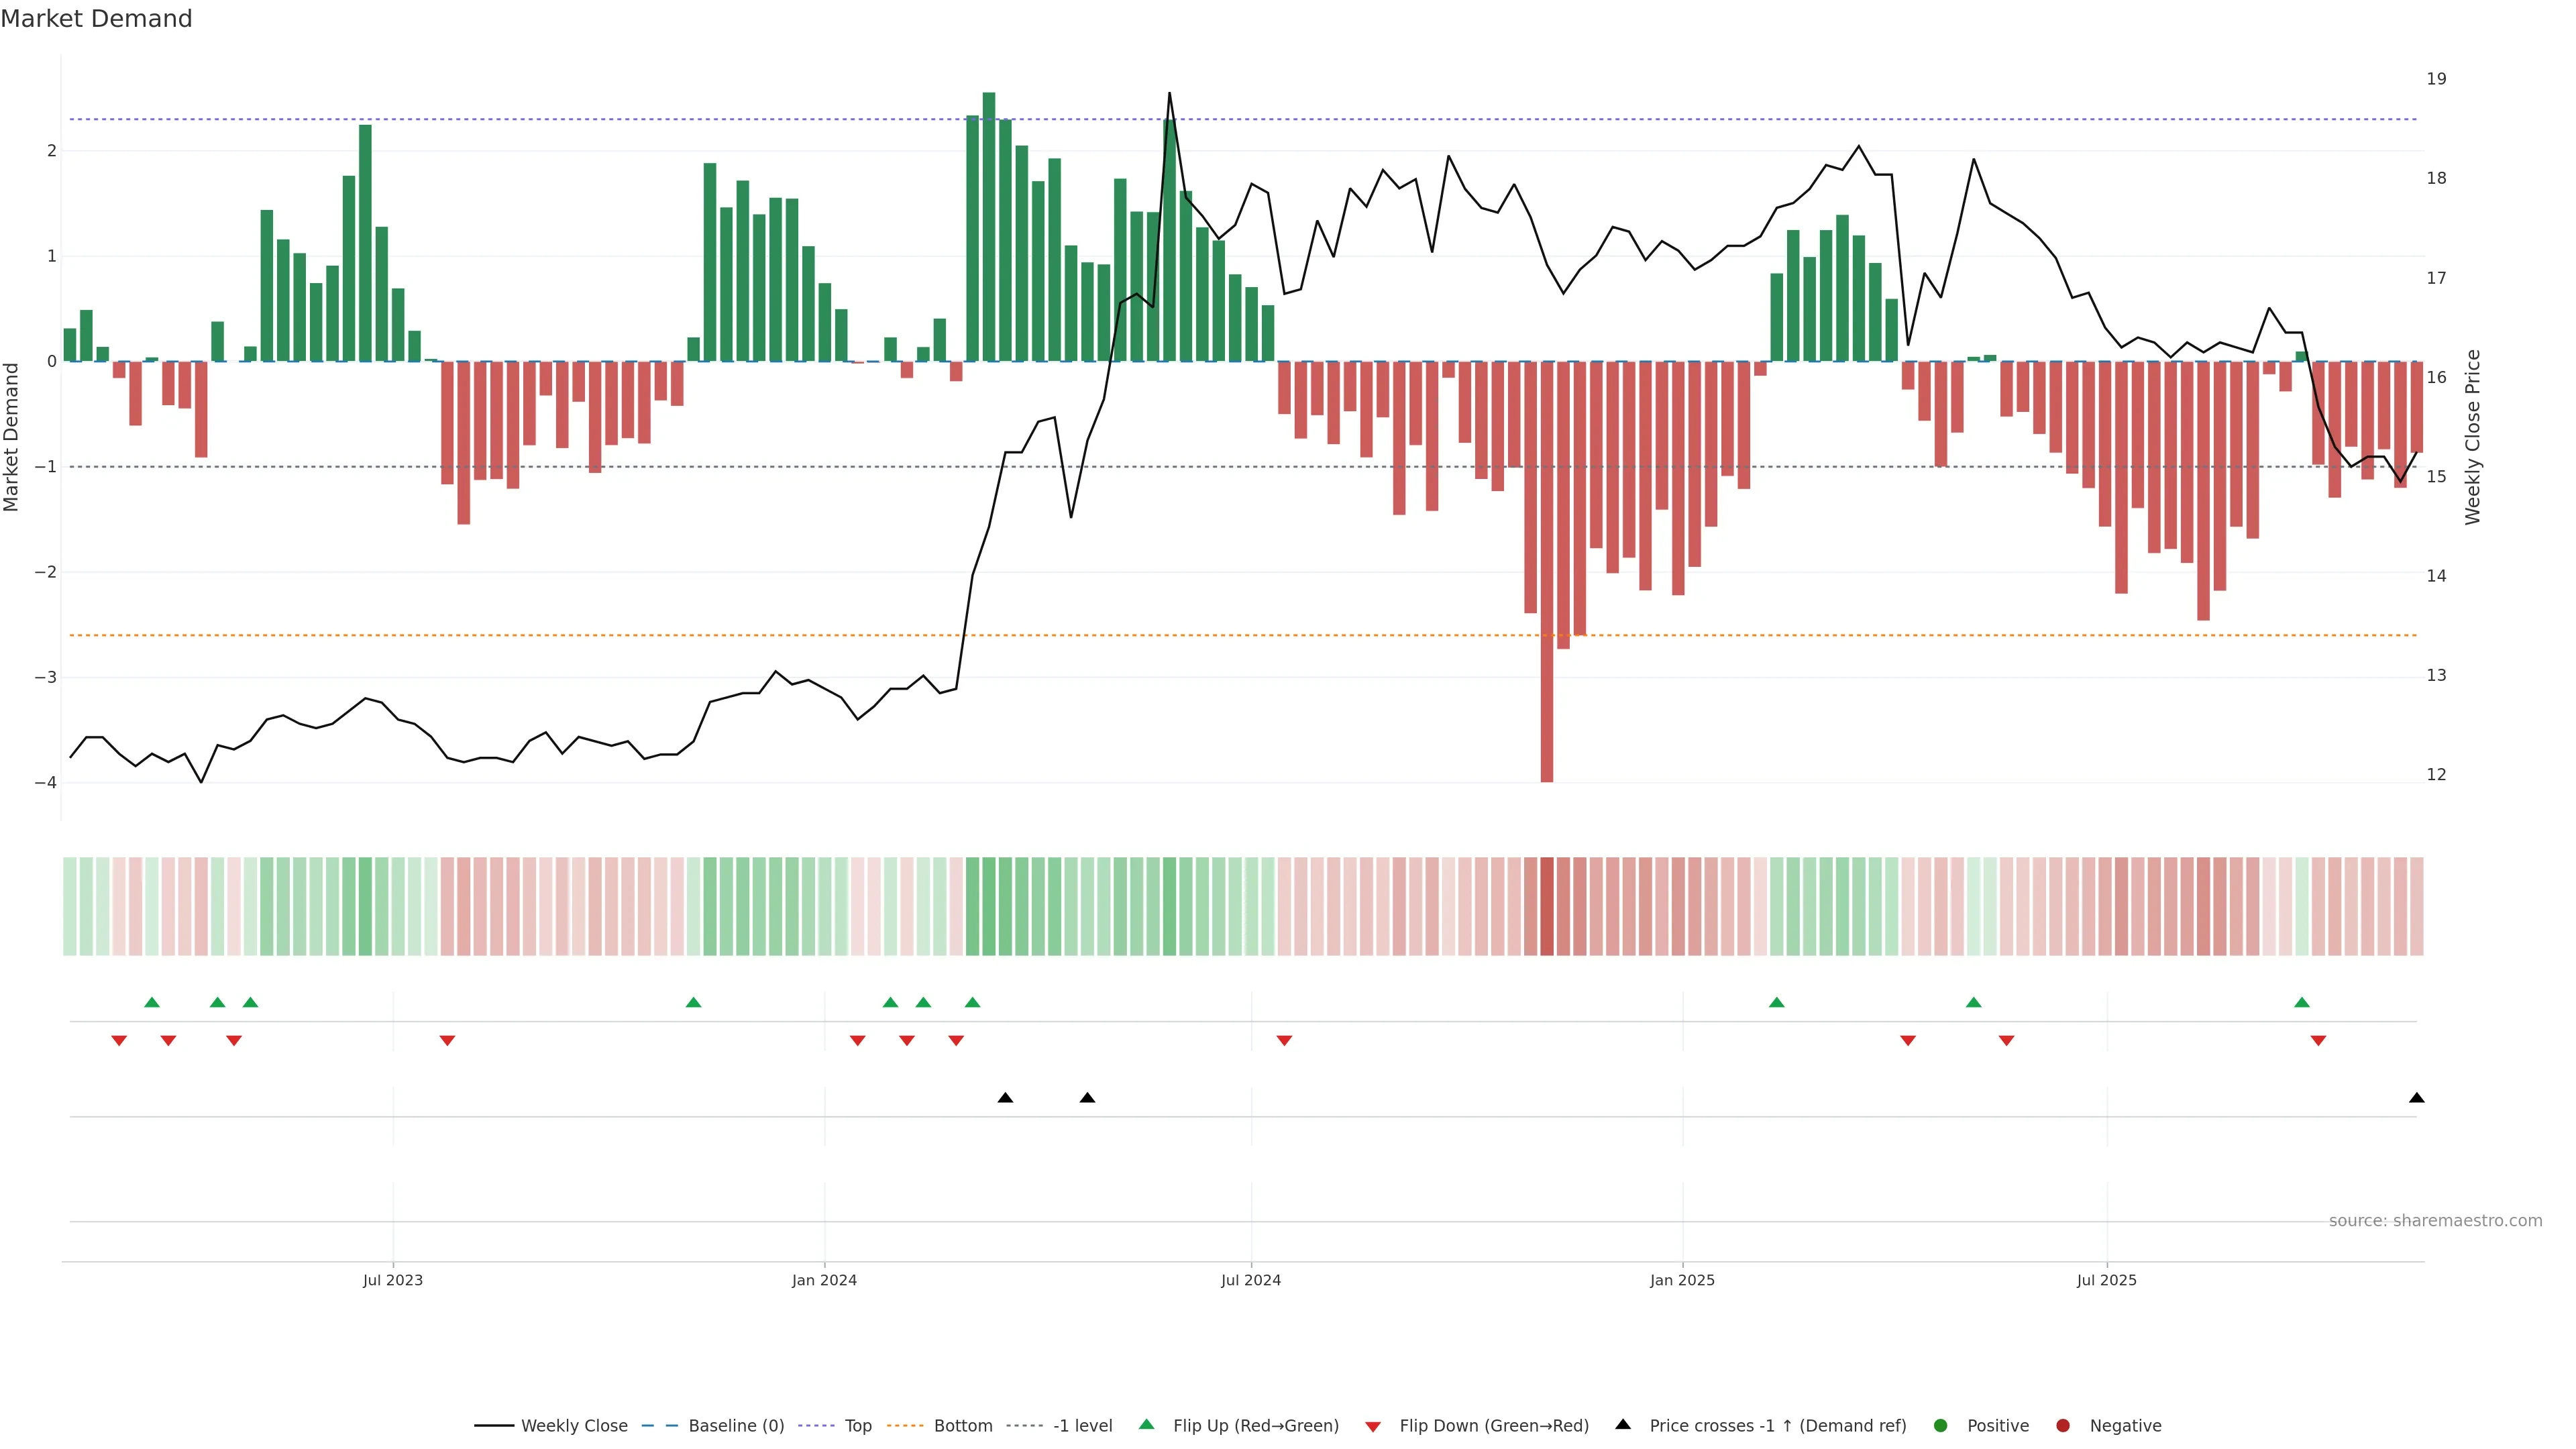Hide the Top dotted line series
Image resolution: width=2576 pixels, height=1449 pixels.
coord(857,1425)
